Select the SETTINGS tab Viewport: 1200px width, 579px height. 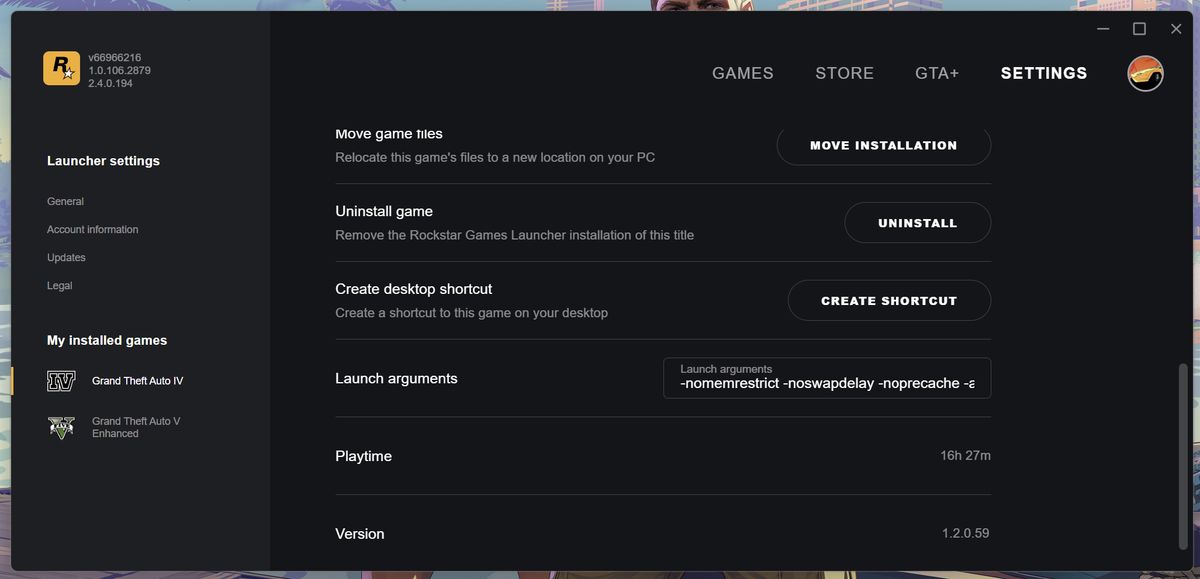click(1044, 73)
